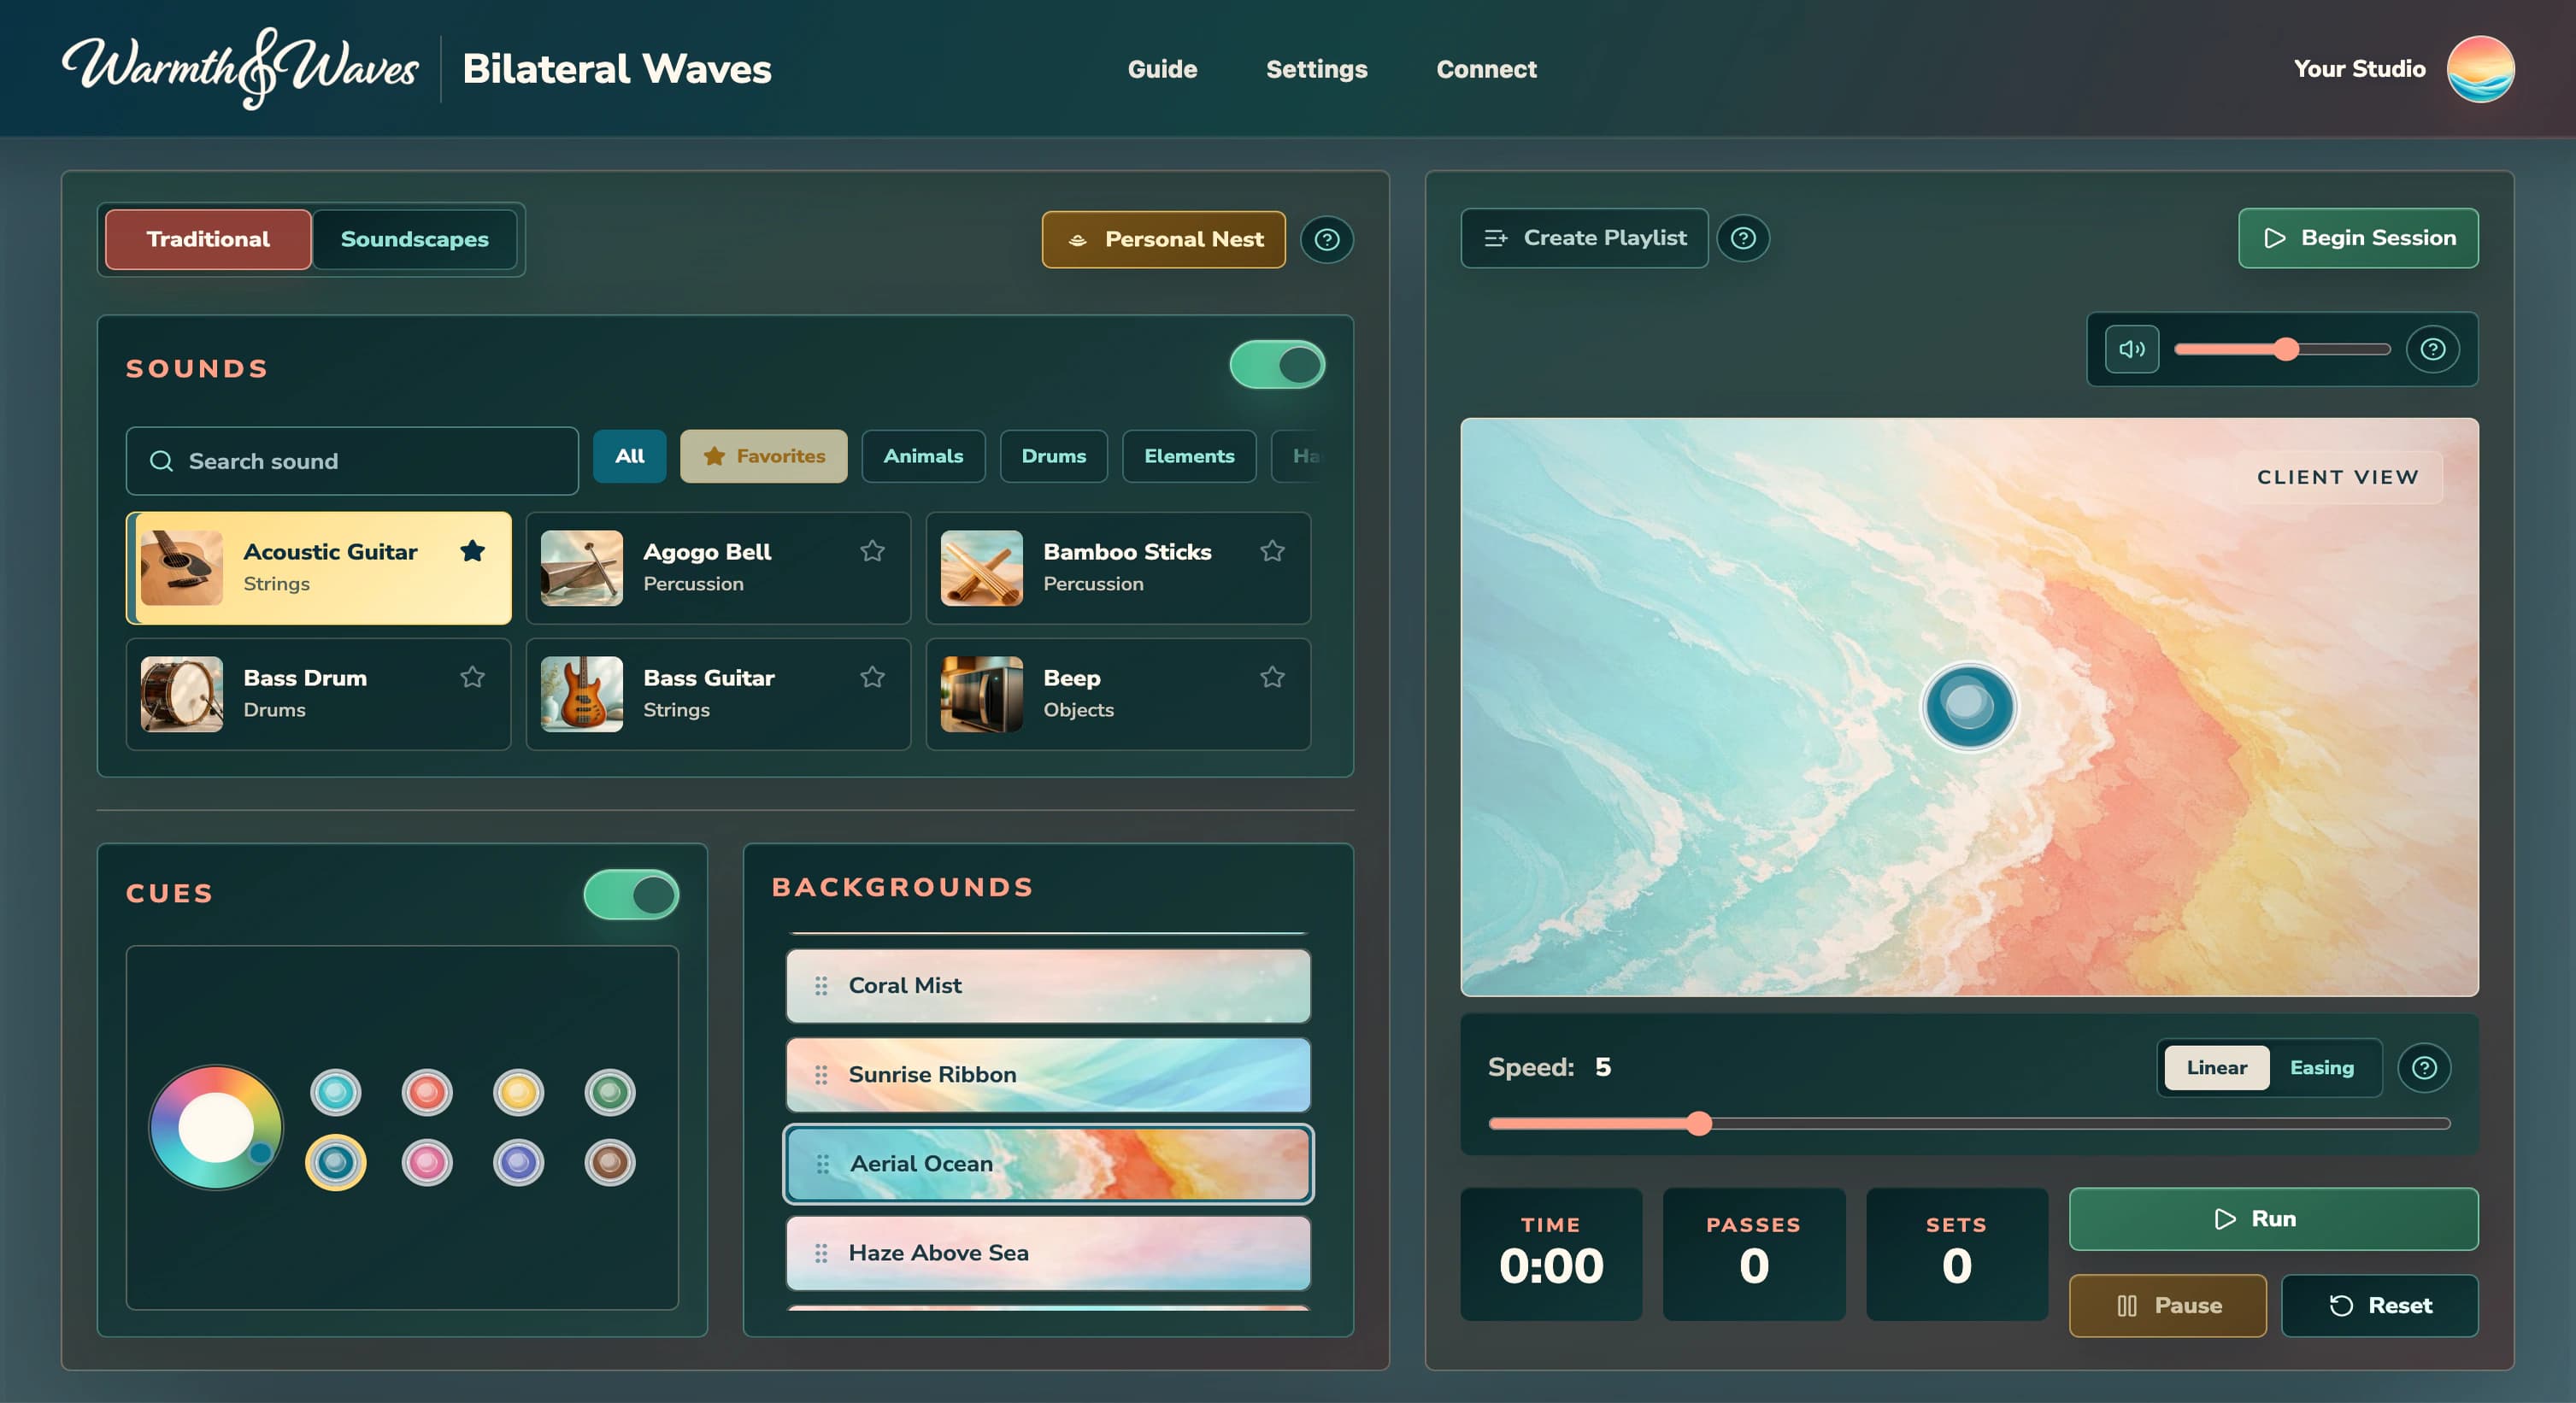2576x1403 pixels.
Task: Select the Agogo Bell sound card
Action: pyautogui.click(x=718, y=568)
